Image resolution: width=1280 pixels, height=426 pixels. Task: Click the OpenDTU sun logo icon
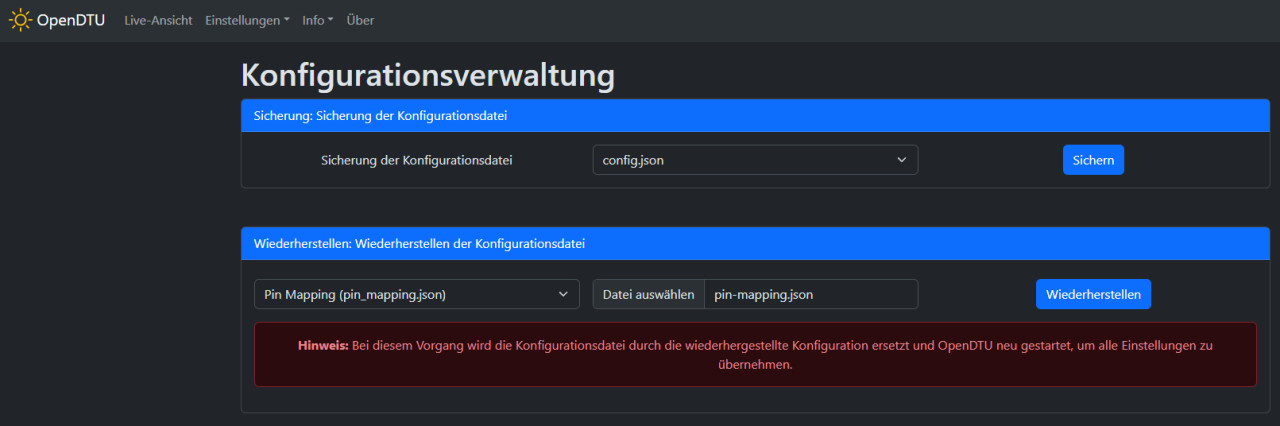(x=20, y=20)
